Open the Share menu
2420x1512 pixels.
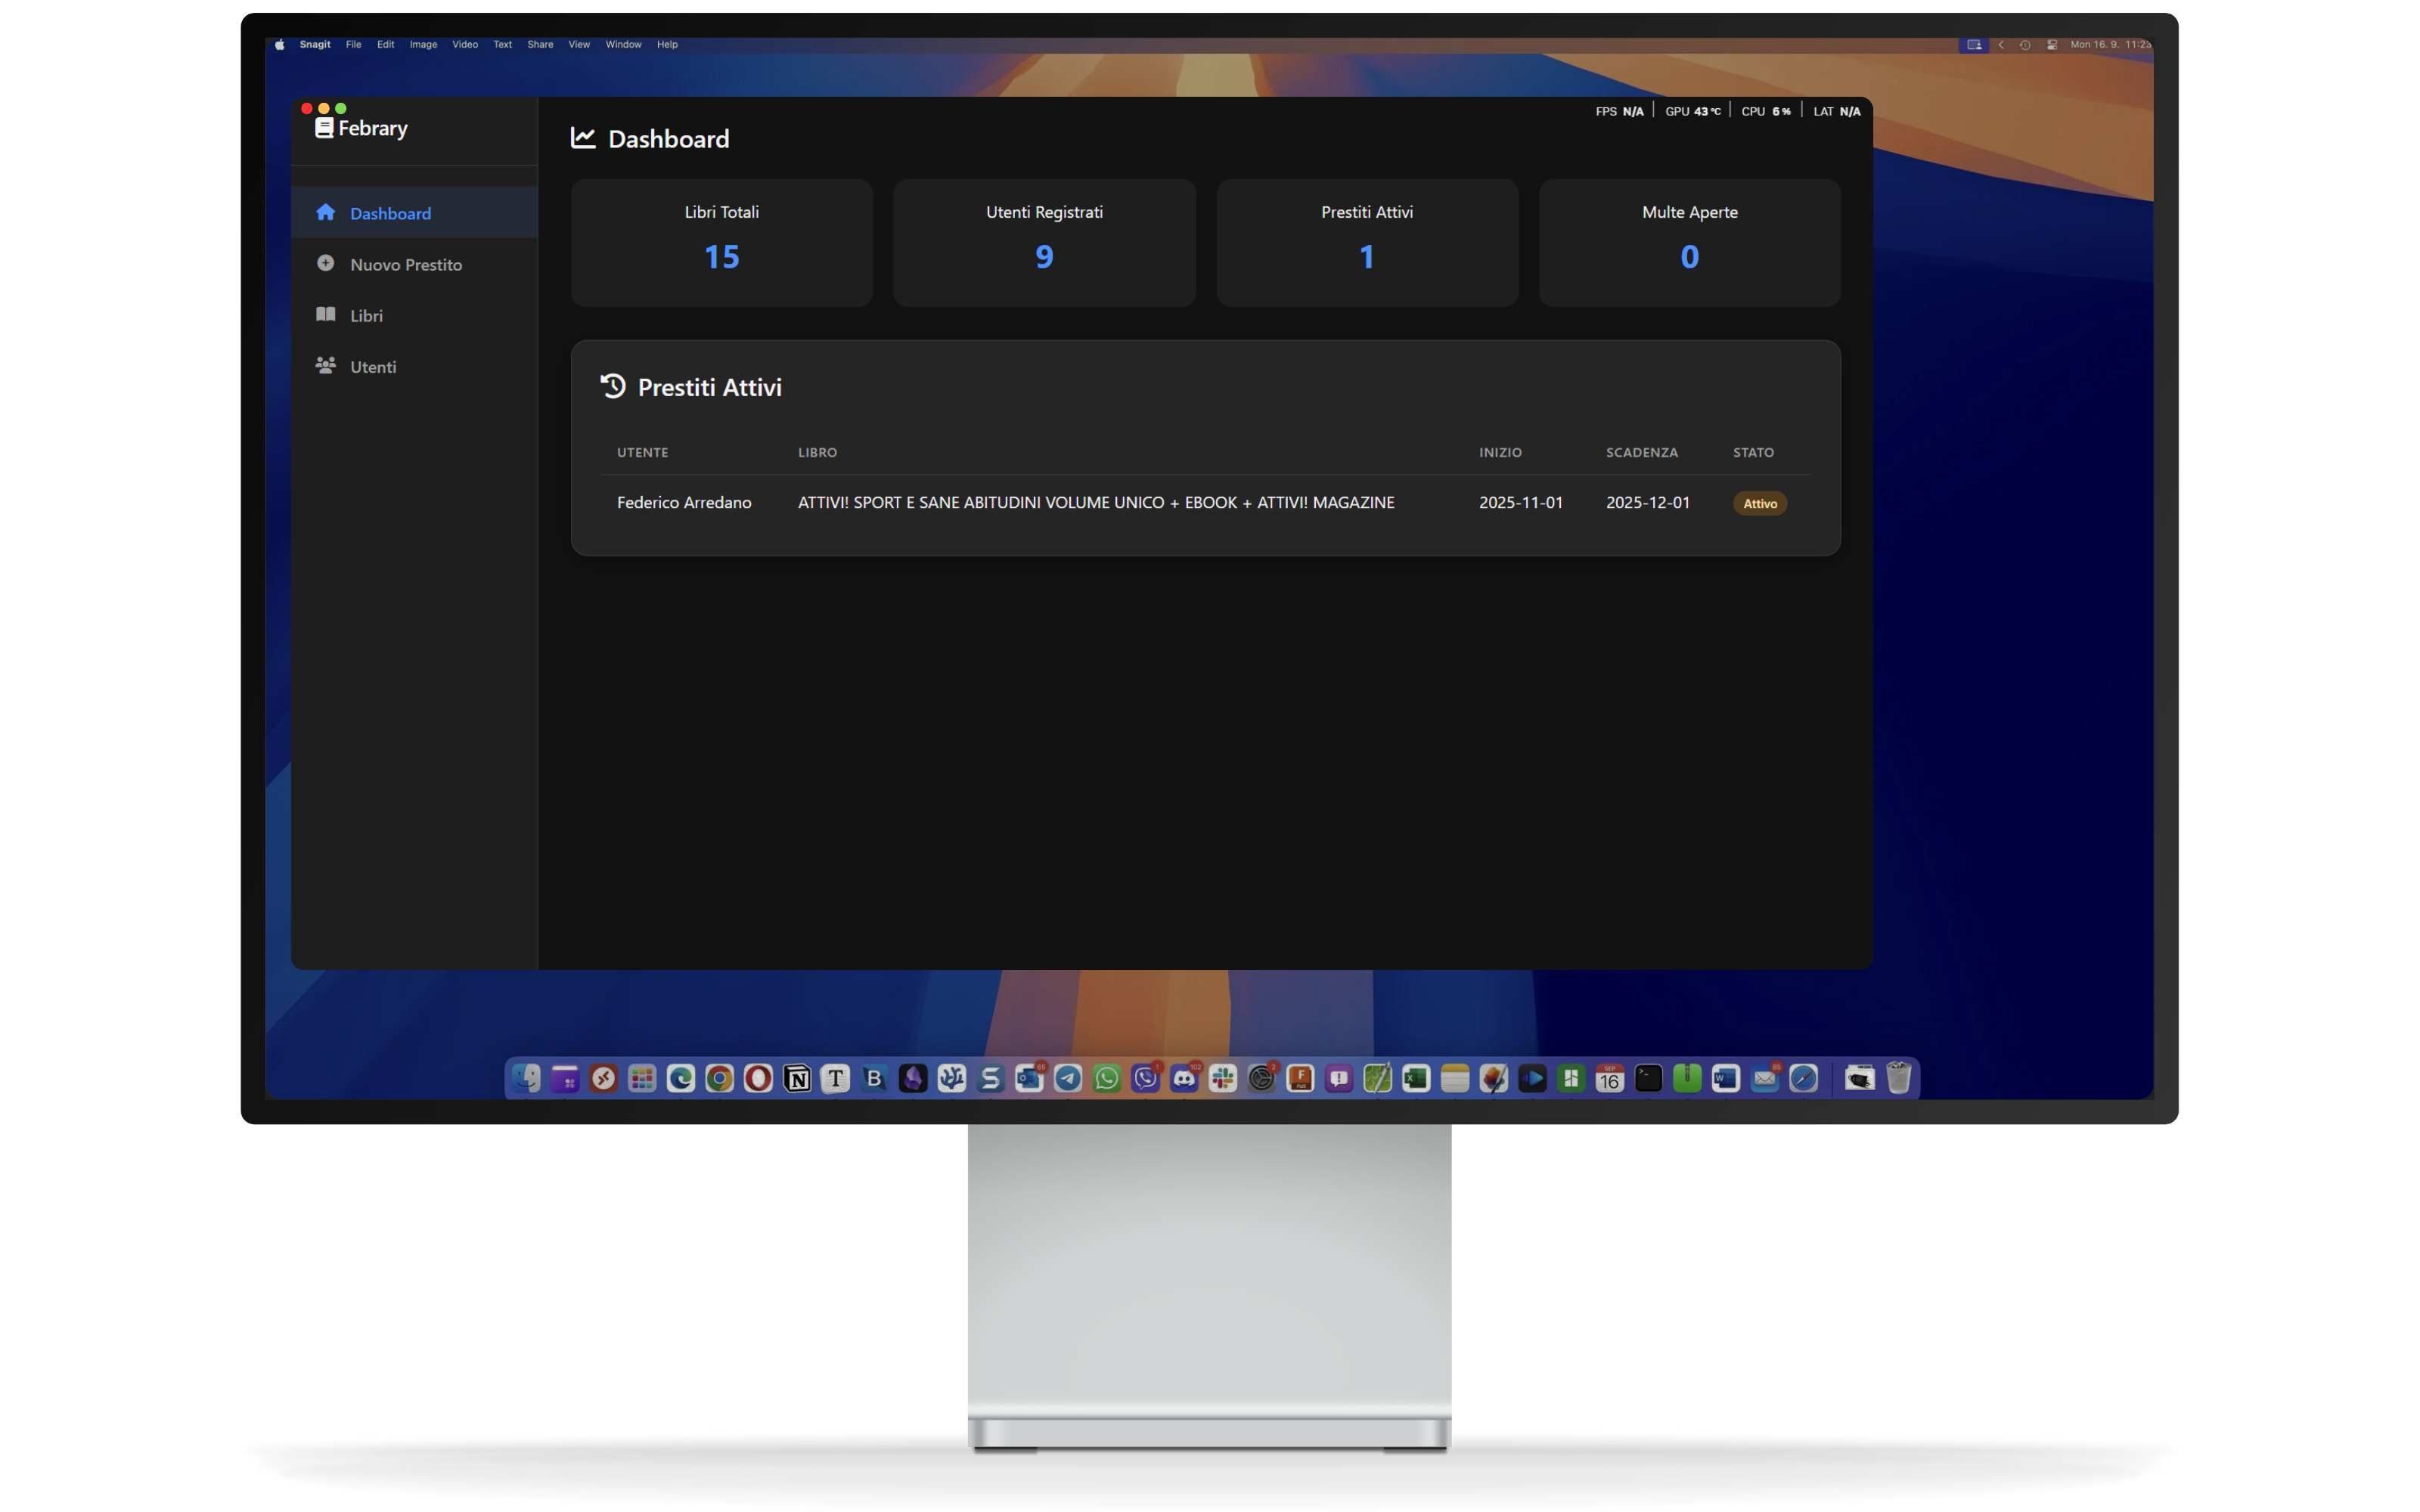[x=540, y=44]
